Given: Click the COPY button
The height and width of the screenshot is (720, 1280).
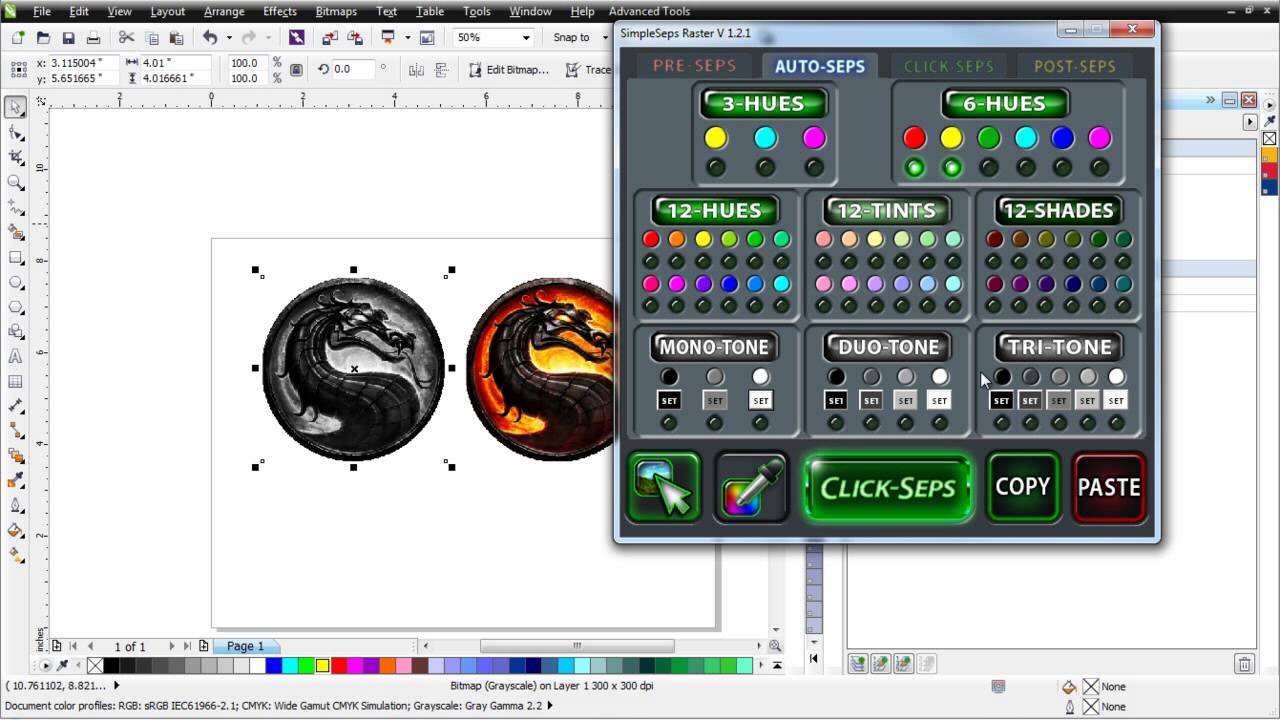Looking at the screenshot, I should point(1023,487).
